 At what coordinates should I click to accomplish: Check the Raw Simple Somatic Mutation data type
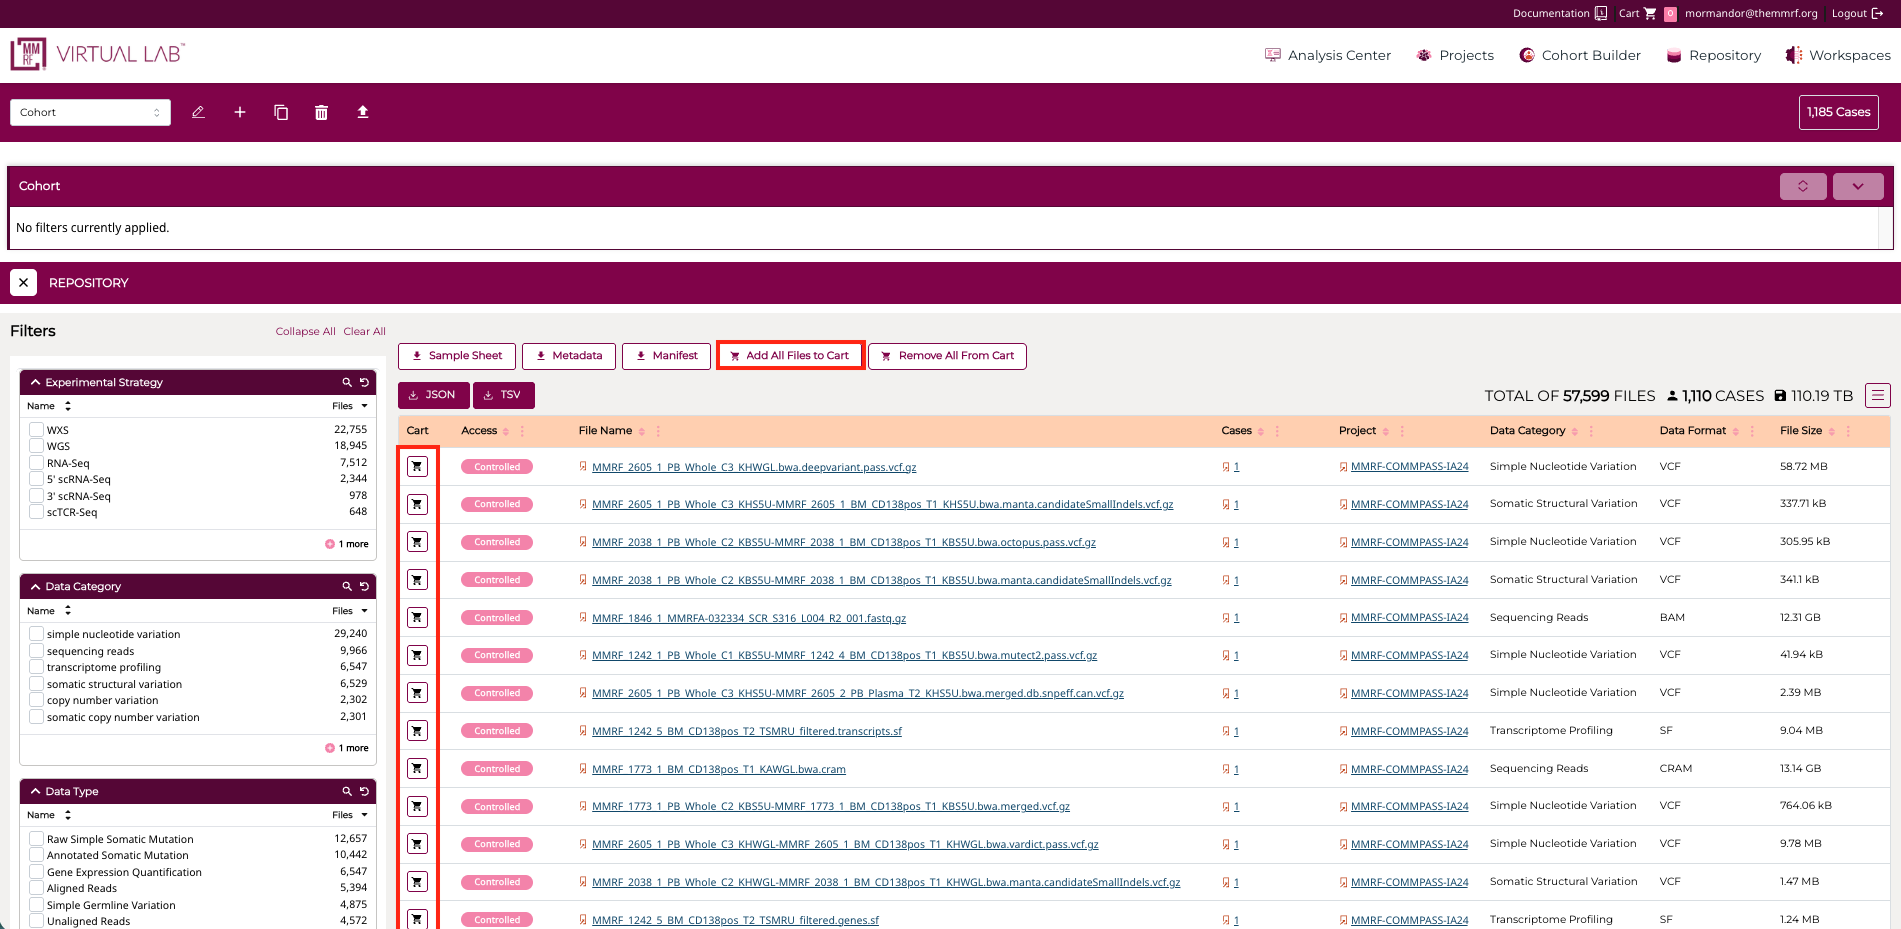[36, 838]
